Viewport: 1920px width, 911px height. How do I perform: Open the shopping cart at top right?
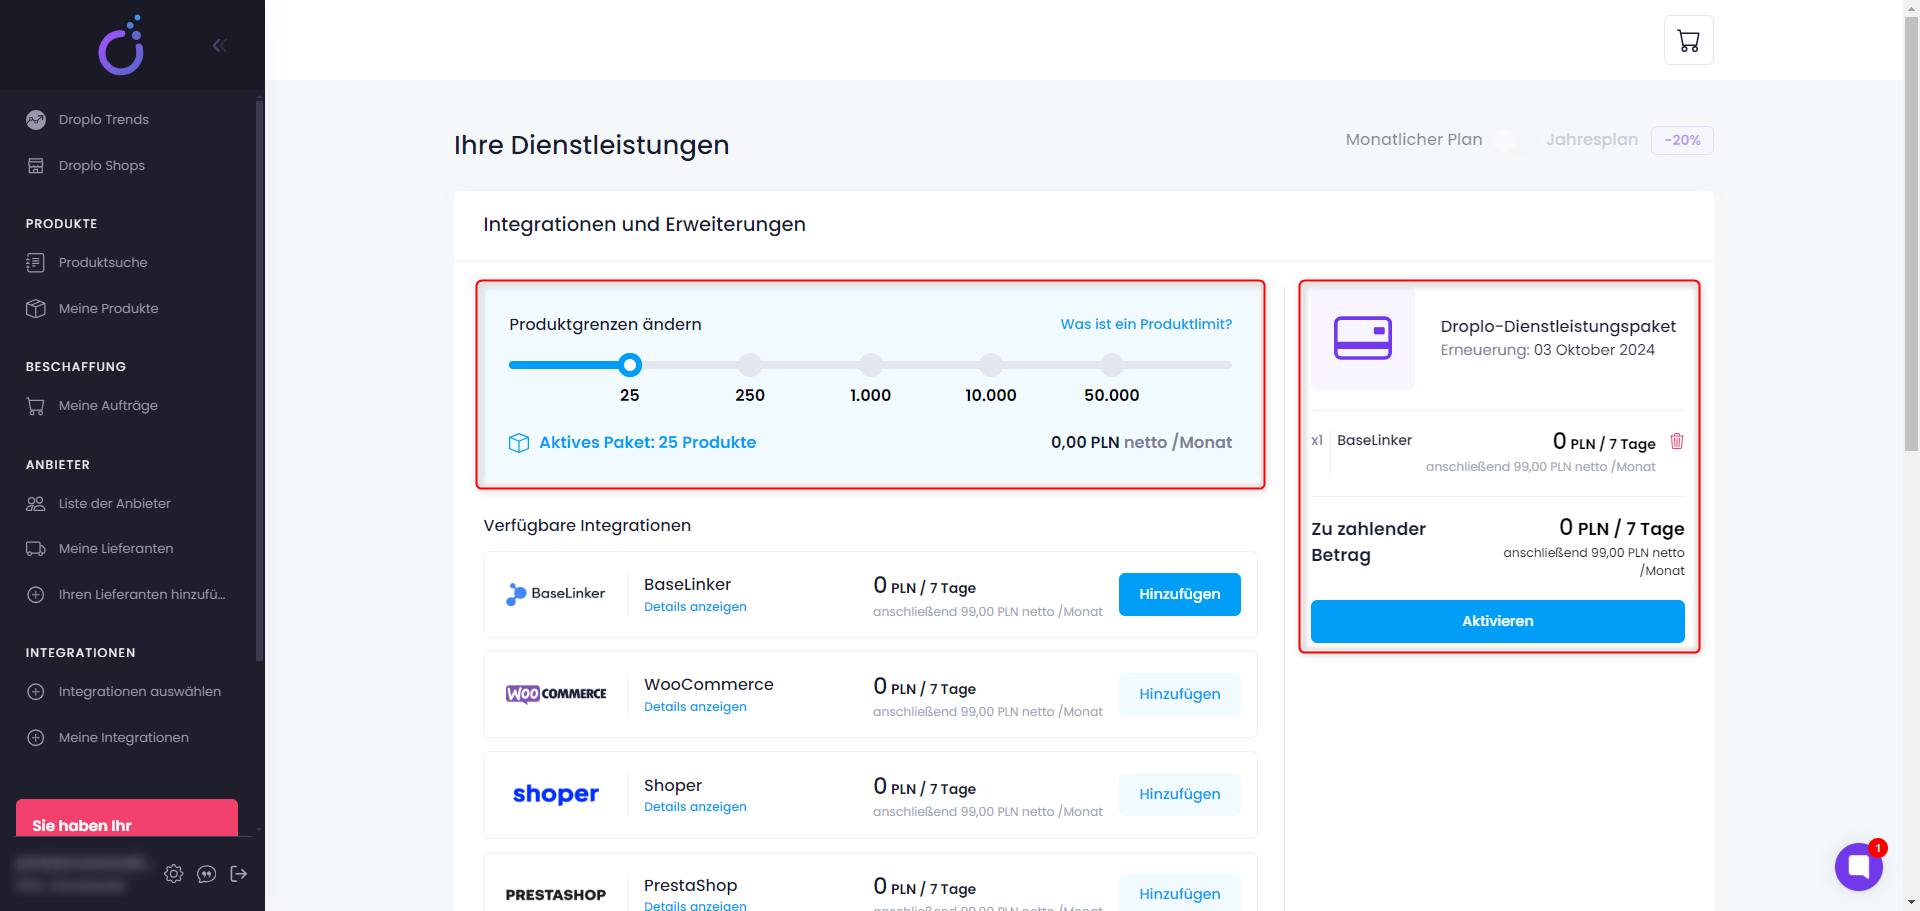click(x=1688, y=41)
